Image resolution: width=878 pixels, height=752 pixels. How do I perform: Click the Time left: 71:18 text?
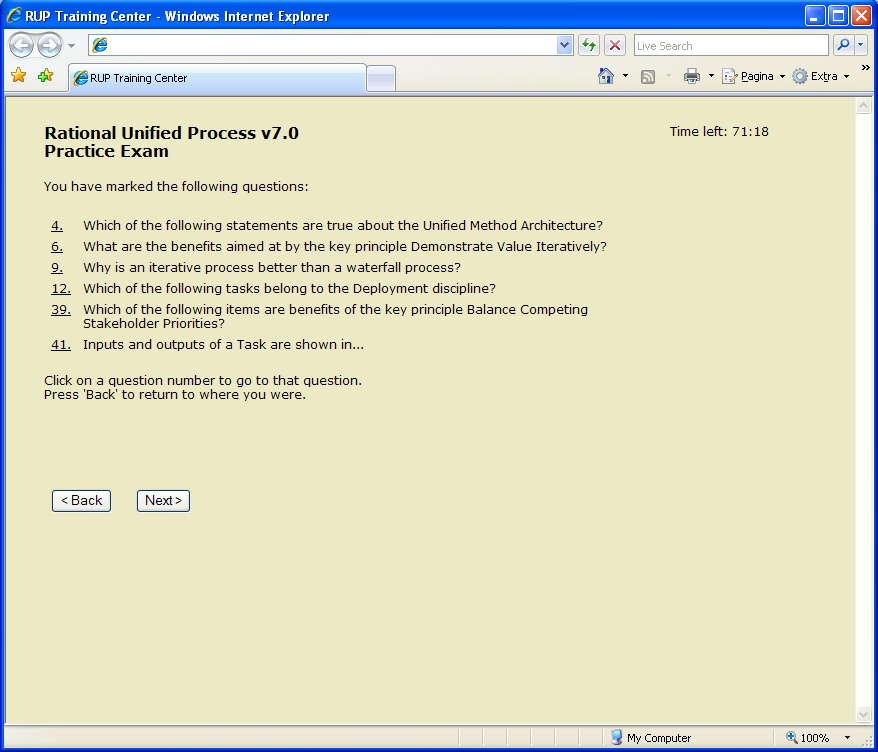click(x=719, y=132)
